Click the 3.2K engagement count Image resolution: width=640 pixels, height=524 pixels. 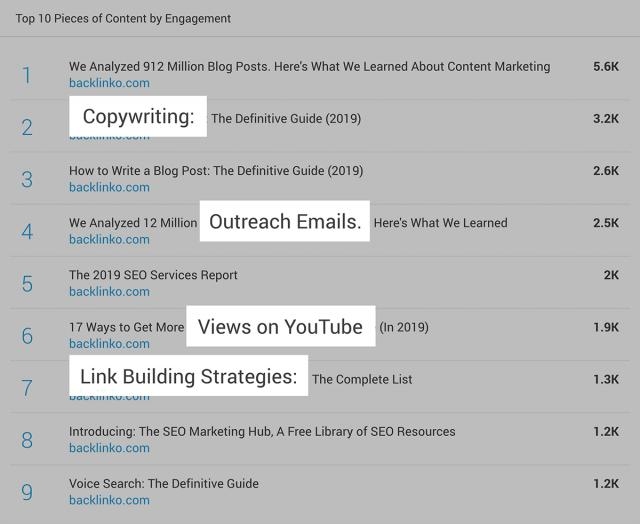click(605, 119)
